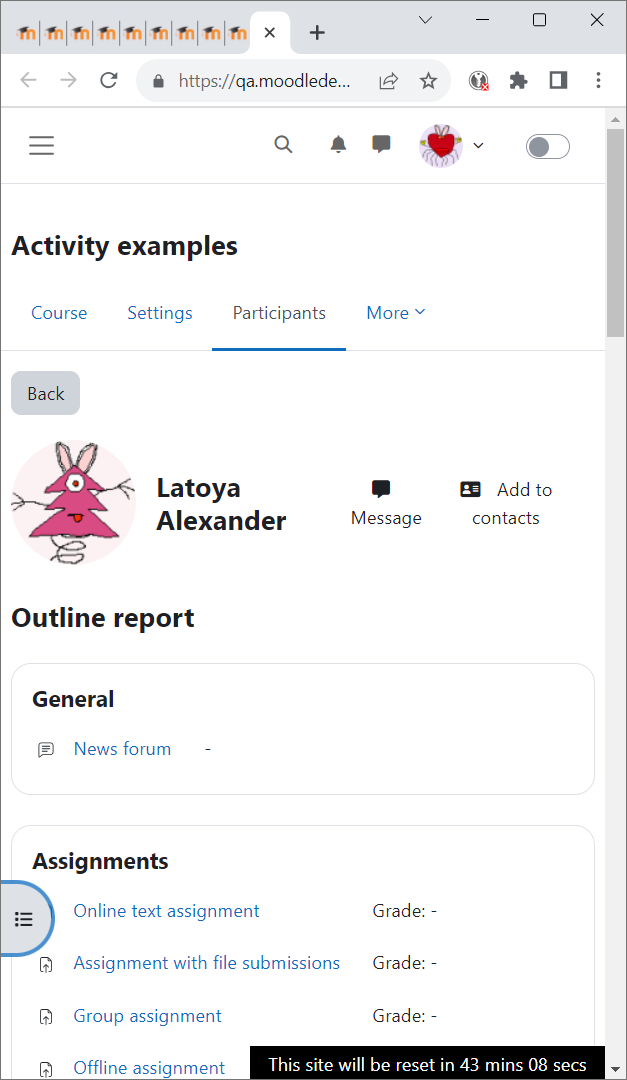Click the "Outline report" heading
Screen dimensions: 627x1080
(x=103, y=618)
